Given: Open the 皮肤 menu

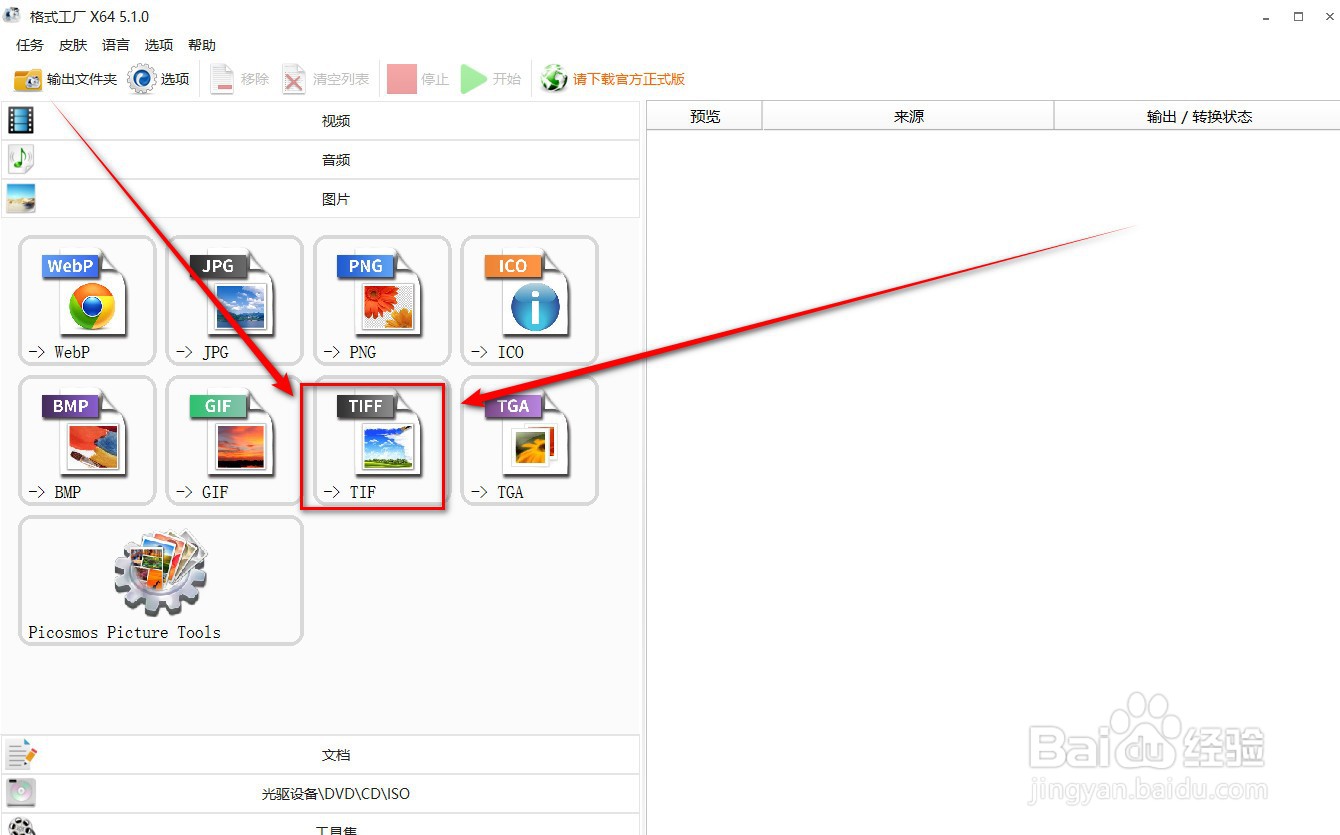Looking at the screenshot, I should [73, 45].
